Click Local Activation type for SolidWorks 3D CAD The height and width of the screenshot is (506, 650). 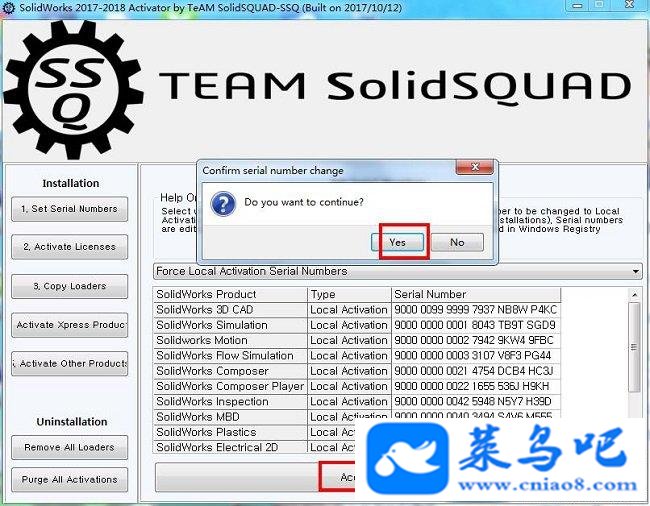click(349, 310)
